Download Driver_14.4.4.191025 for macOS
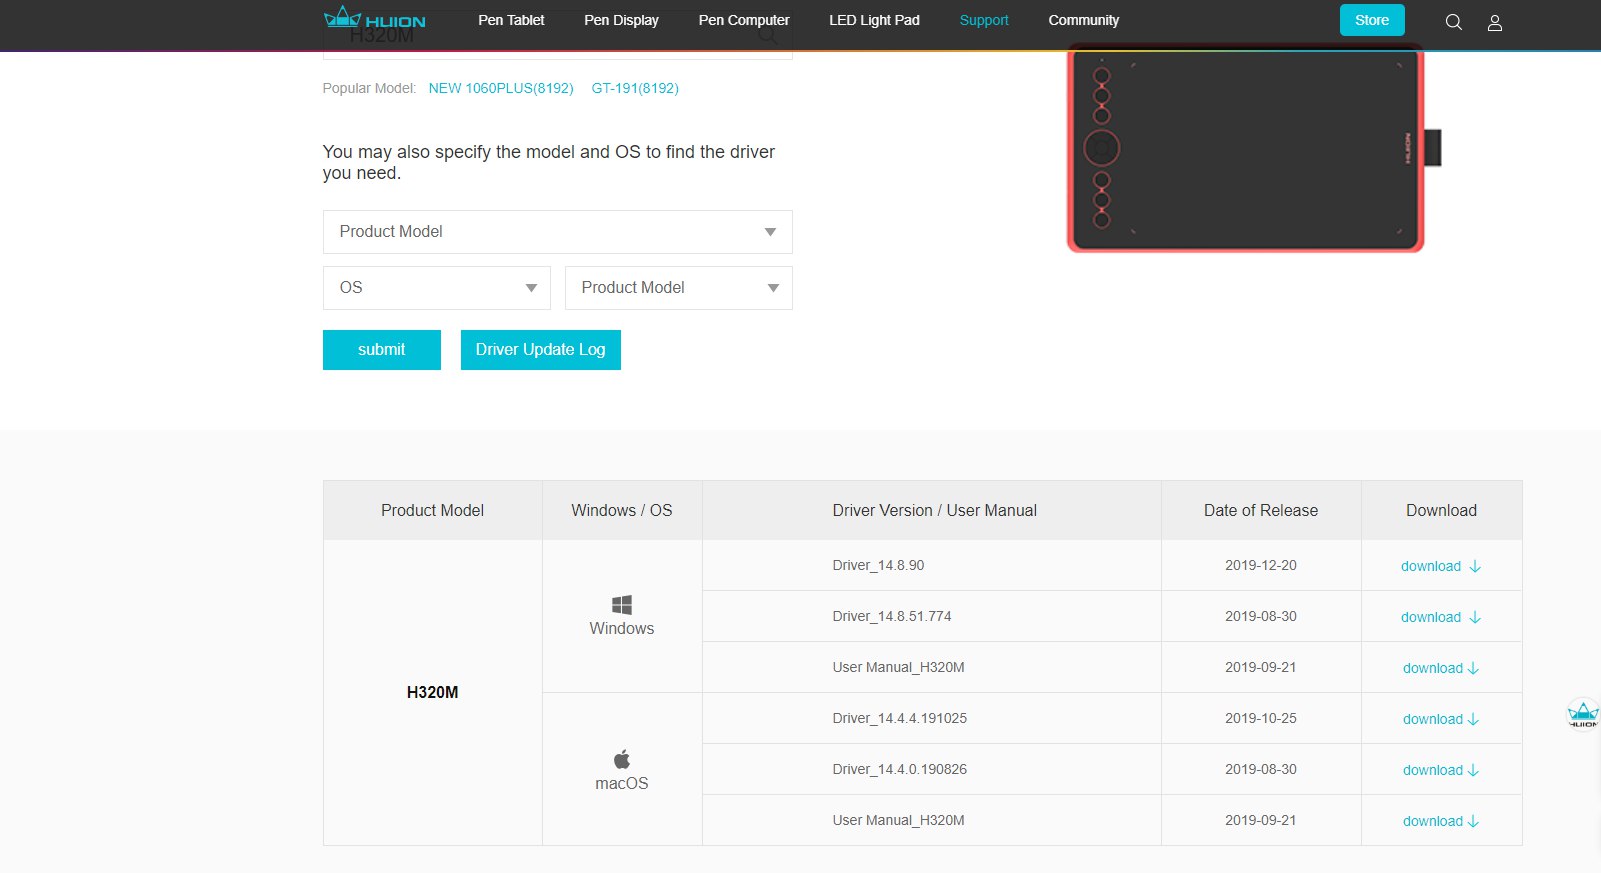 (x=1441, y=719)
